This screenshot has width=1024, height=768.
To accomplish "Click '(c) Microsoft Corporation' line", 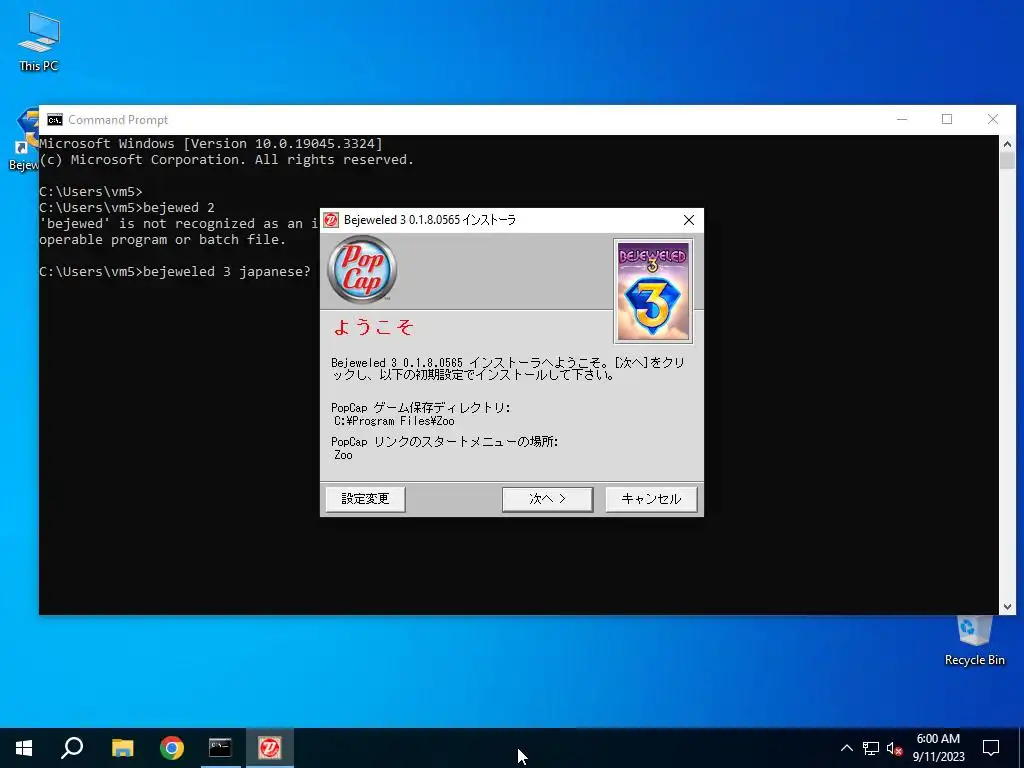I will (x=226, y=160).
